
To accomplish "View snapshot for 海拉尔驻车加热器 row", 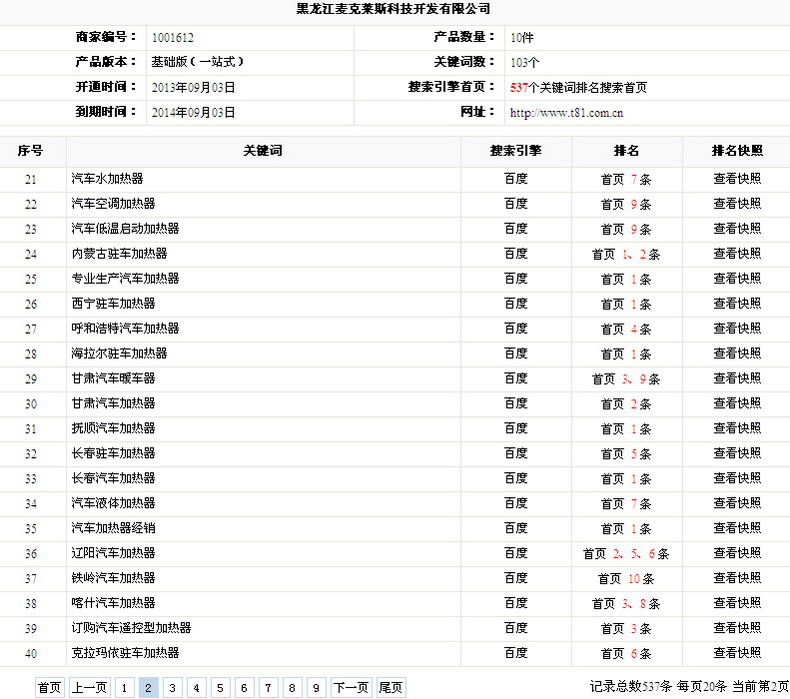I will coord(737,353).
